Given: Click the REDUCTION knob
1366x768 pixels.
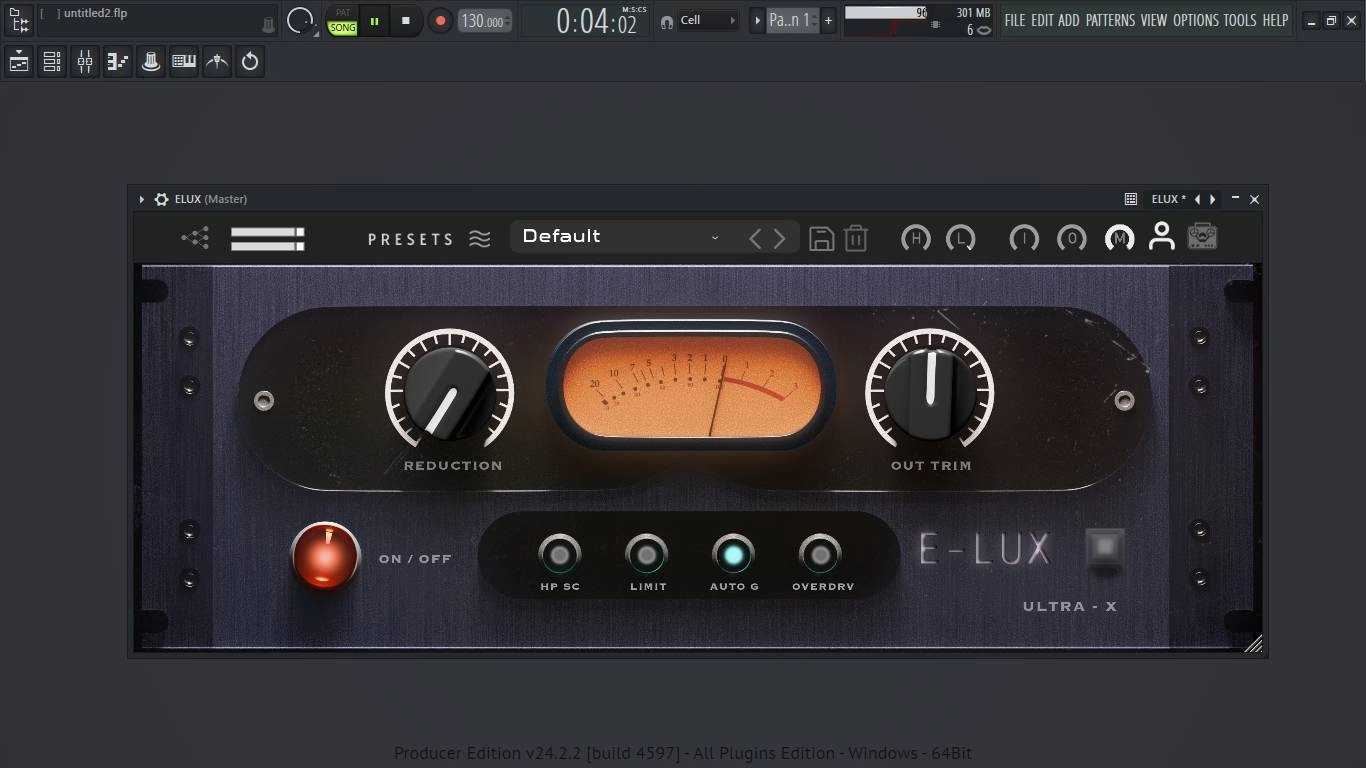Looking at the screenshot, I should coord(450,393).
